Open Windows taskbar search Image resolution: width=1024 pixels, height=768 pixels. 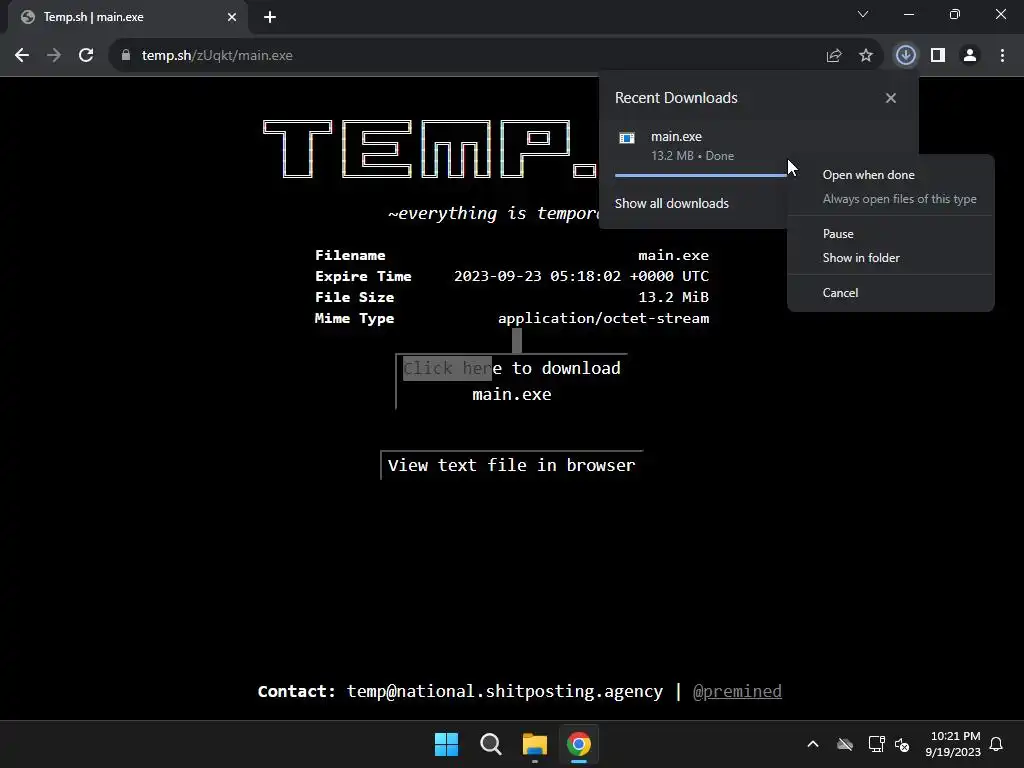(490, 744)
